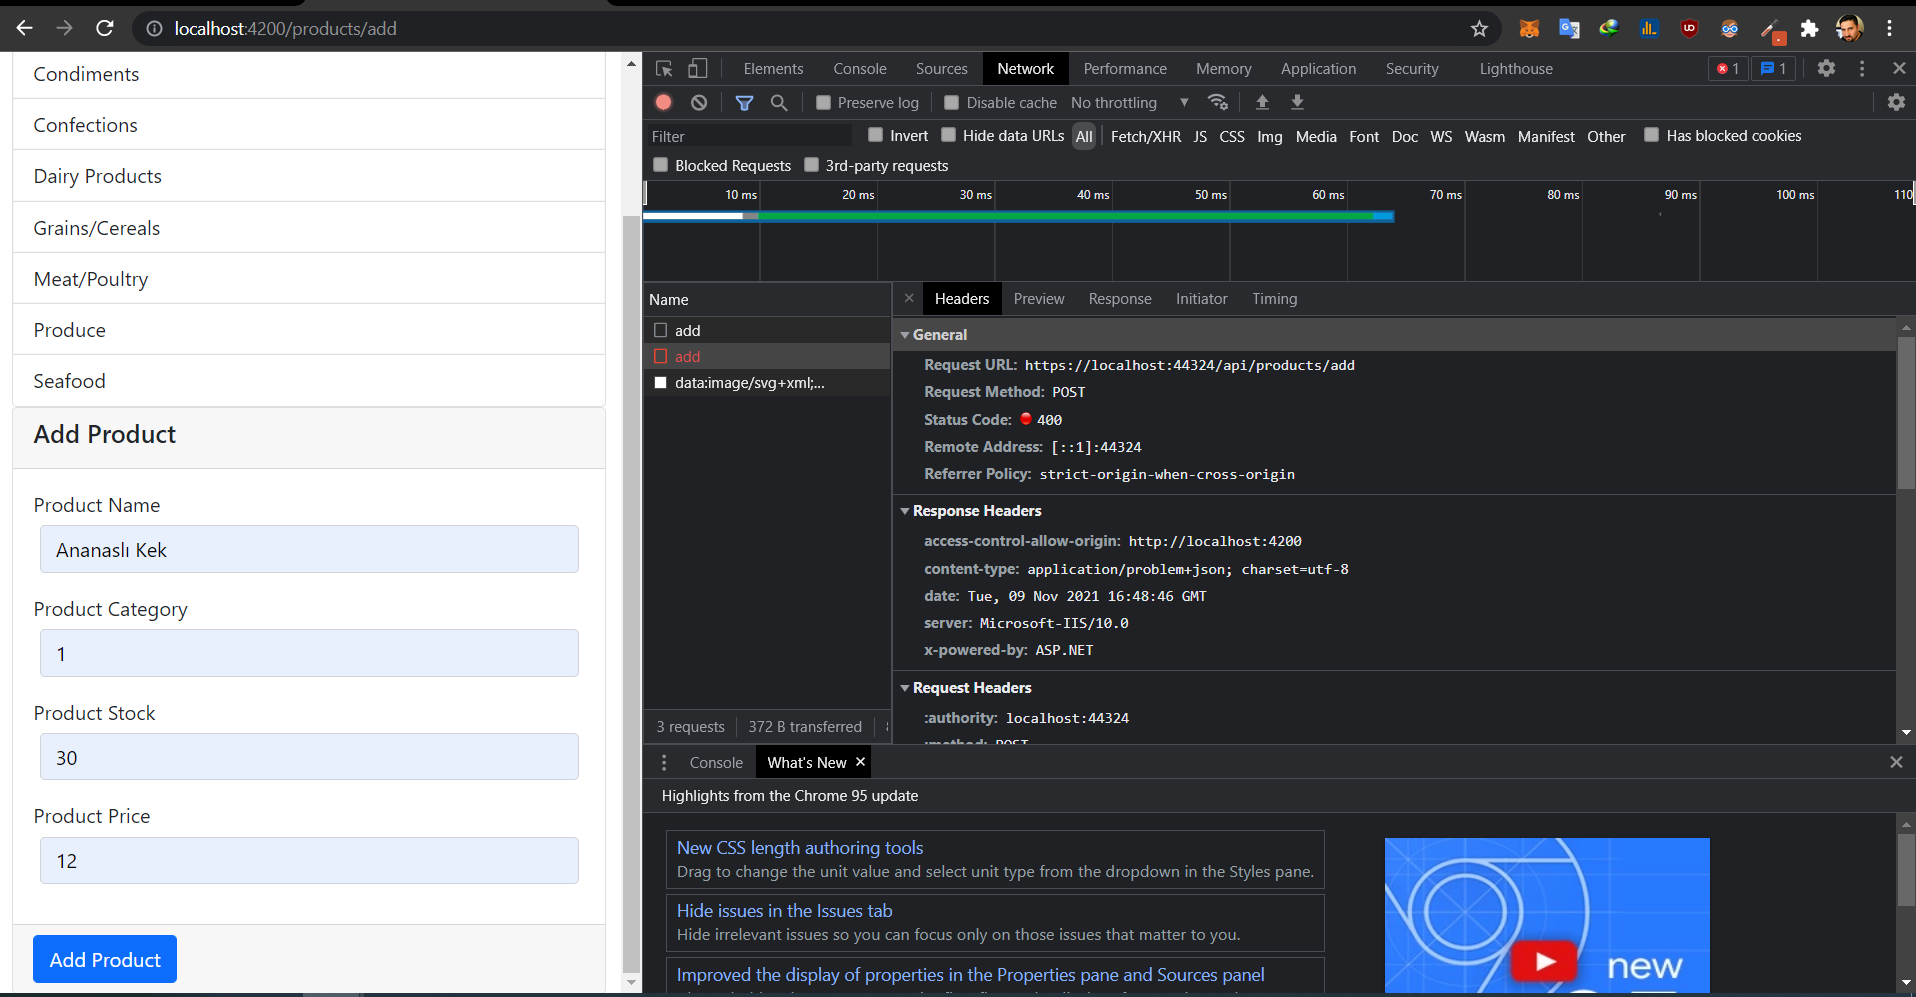Image resolution: width=1916 pixels, height=997 pixels.
Task: Check Hide data URLs
Action: [949, 135]
